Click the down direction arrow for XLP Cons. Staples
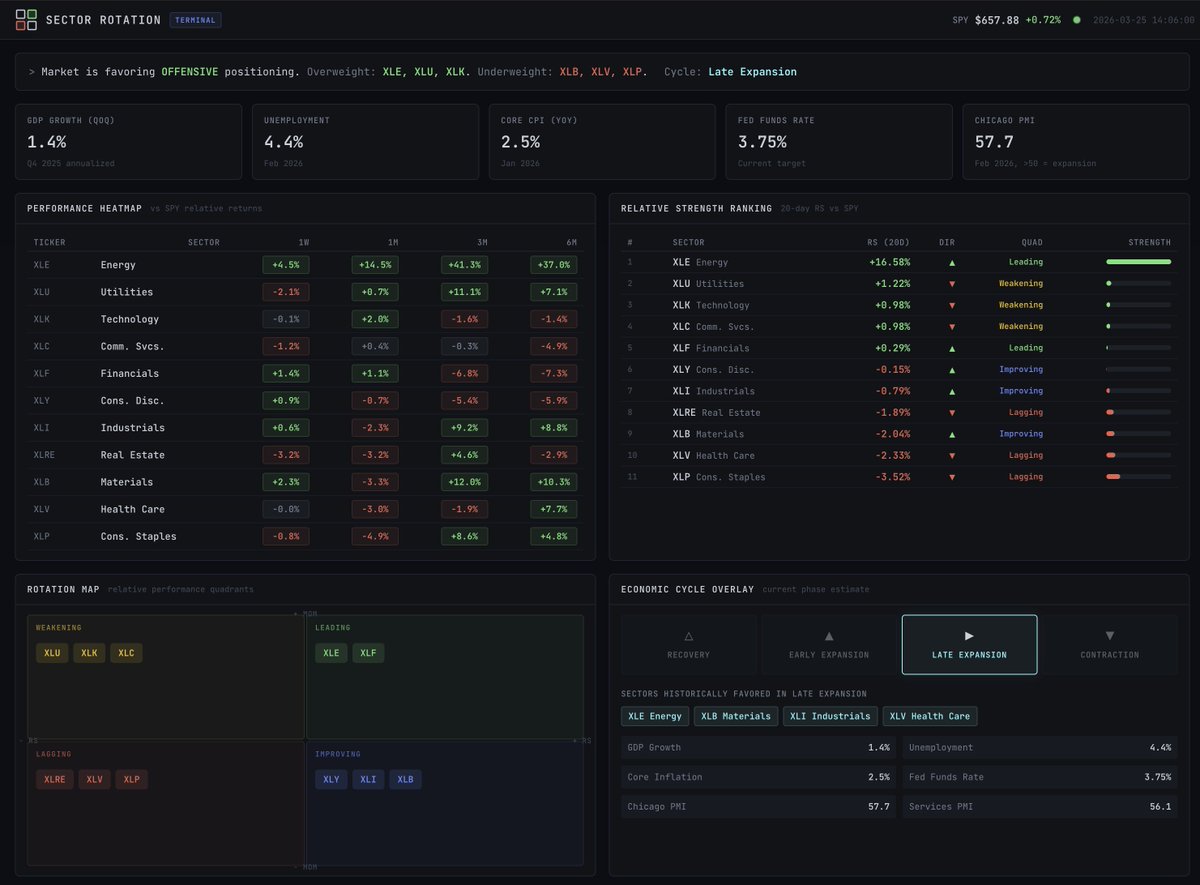 coord(952,477)
